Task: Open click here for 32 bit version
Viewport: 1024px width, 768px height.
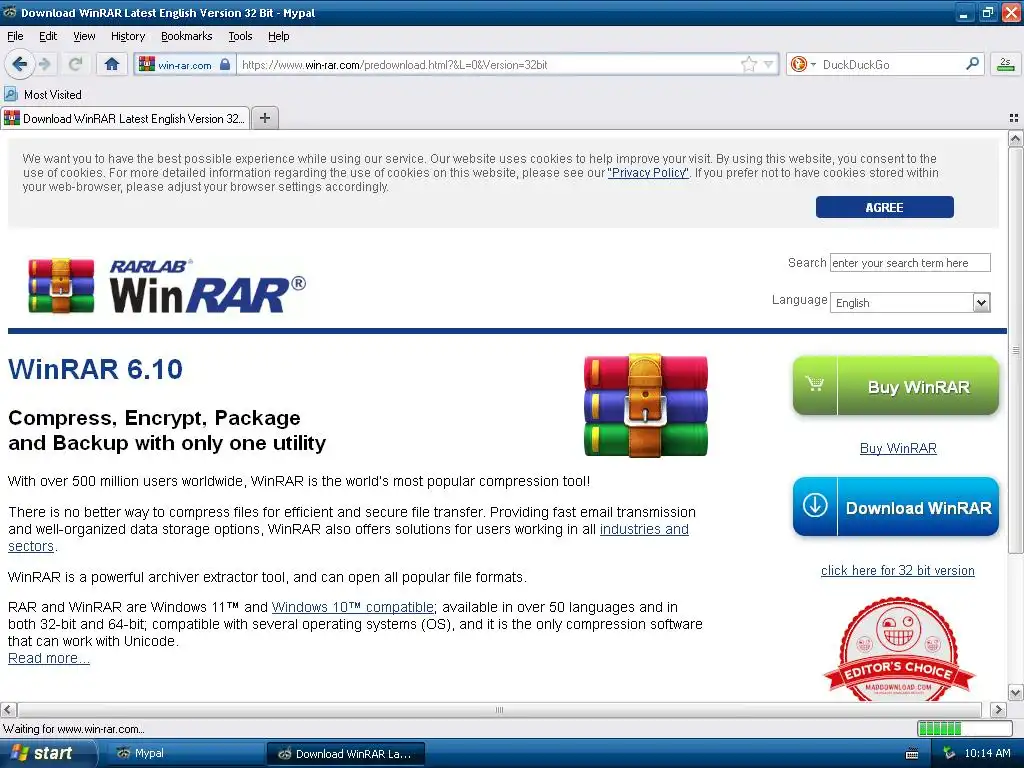Action: (897, 570)
